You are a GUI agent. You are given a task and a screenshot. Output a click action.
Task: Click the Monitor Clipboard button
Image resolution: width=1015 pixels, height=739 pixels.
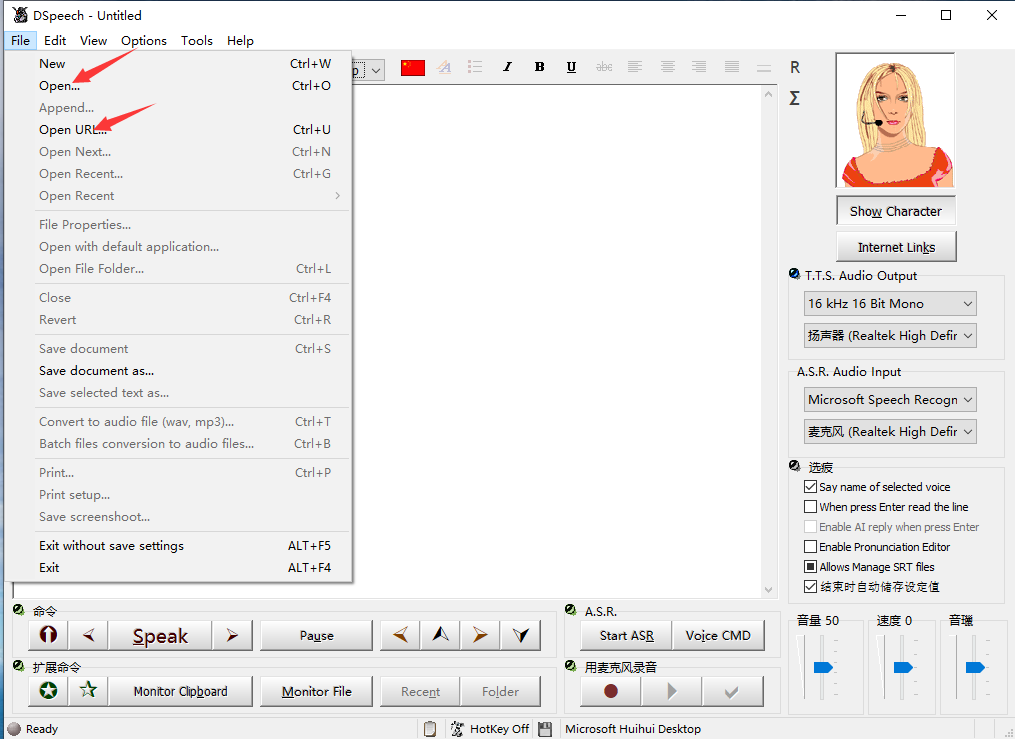181,691
